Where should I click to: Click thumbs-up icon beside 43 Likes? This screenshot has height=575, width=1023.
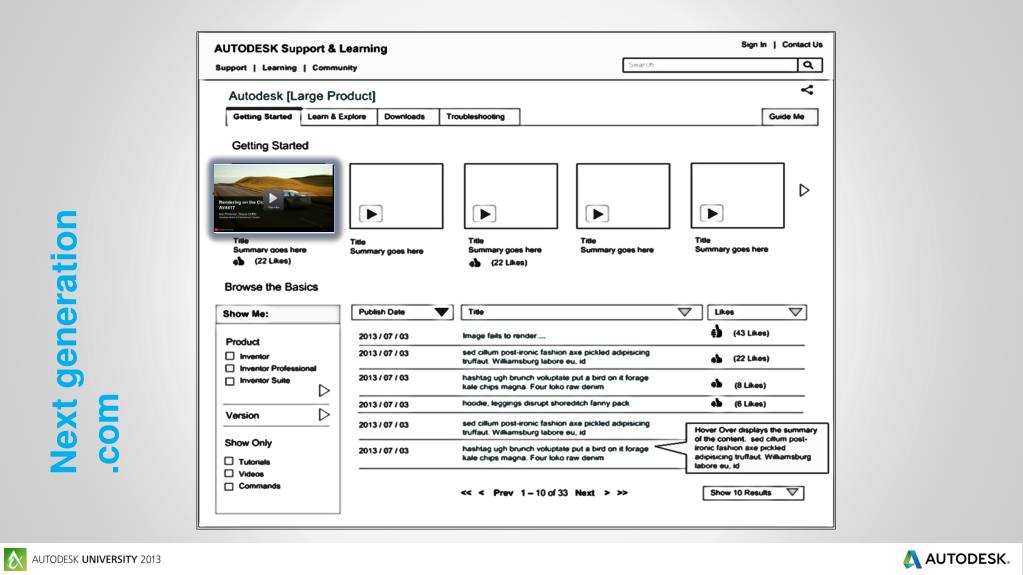click(716, 332)
